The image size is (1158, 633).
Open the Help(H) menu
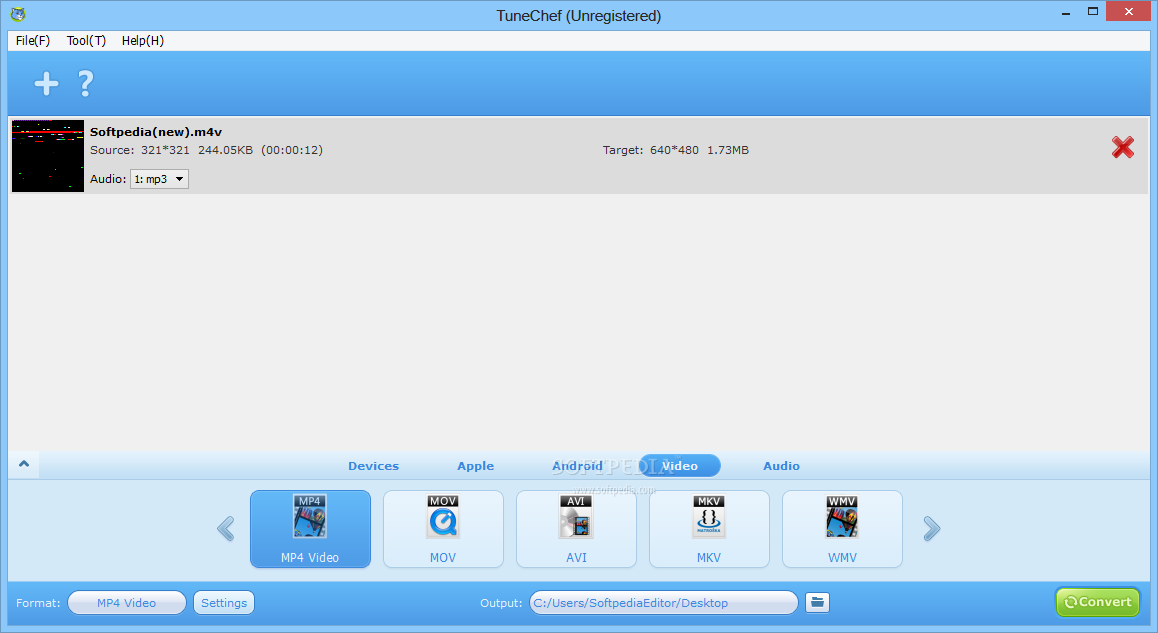click(143, 41)
